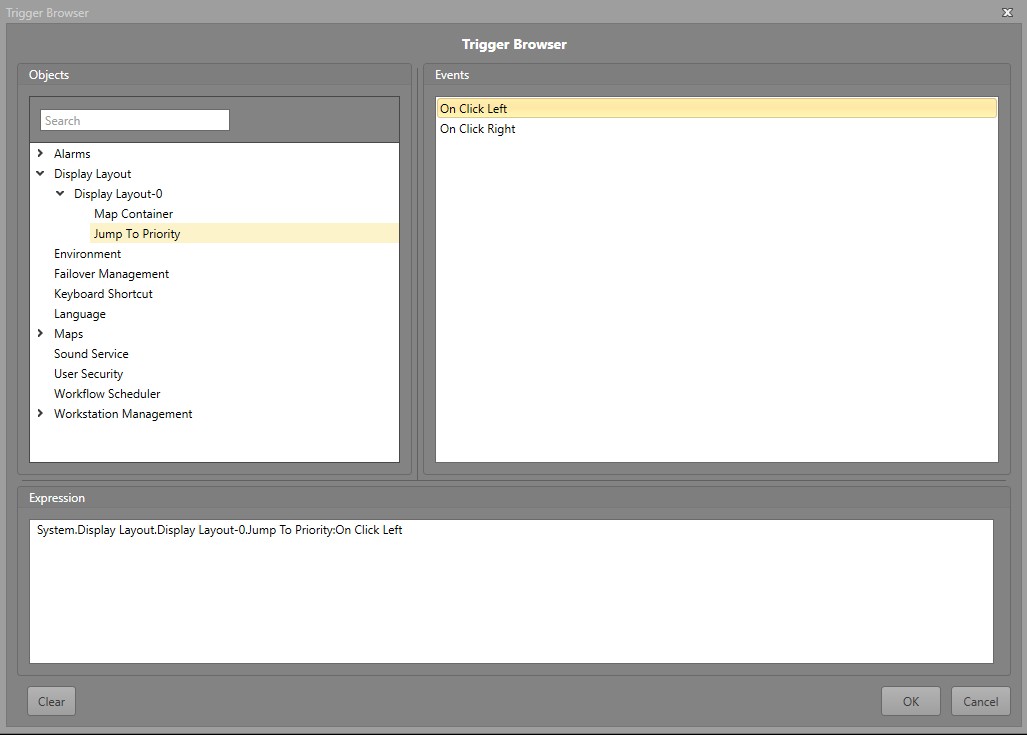The width and height of the screenshot is (1027, 735).
Task: Choose the On Click Right event
Action: (x=478, y=129)
